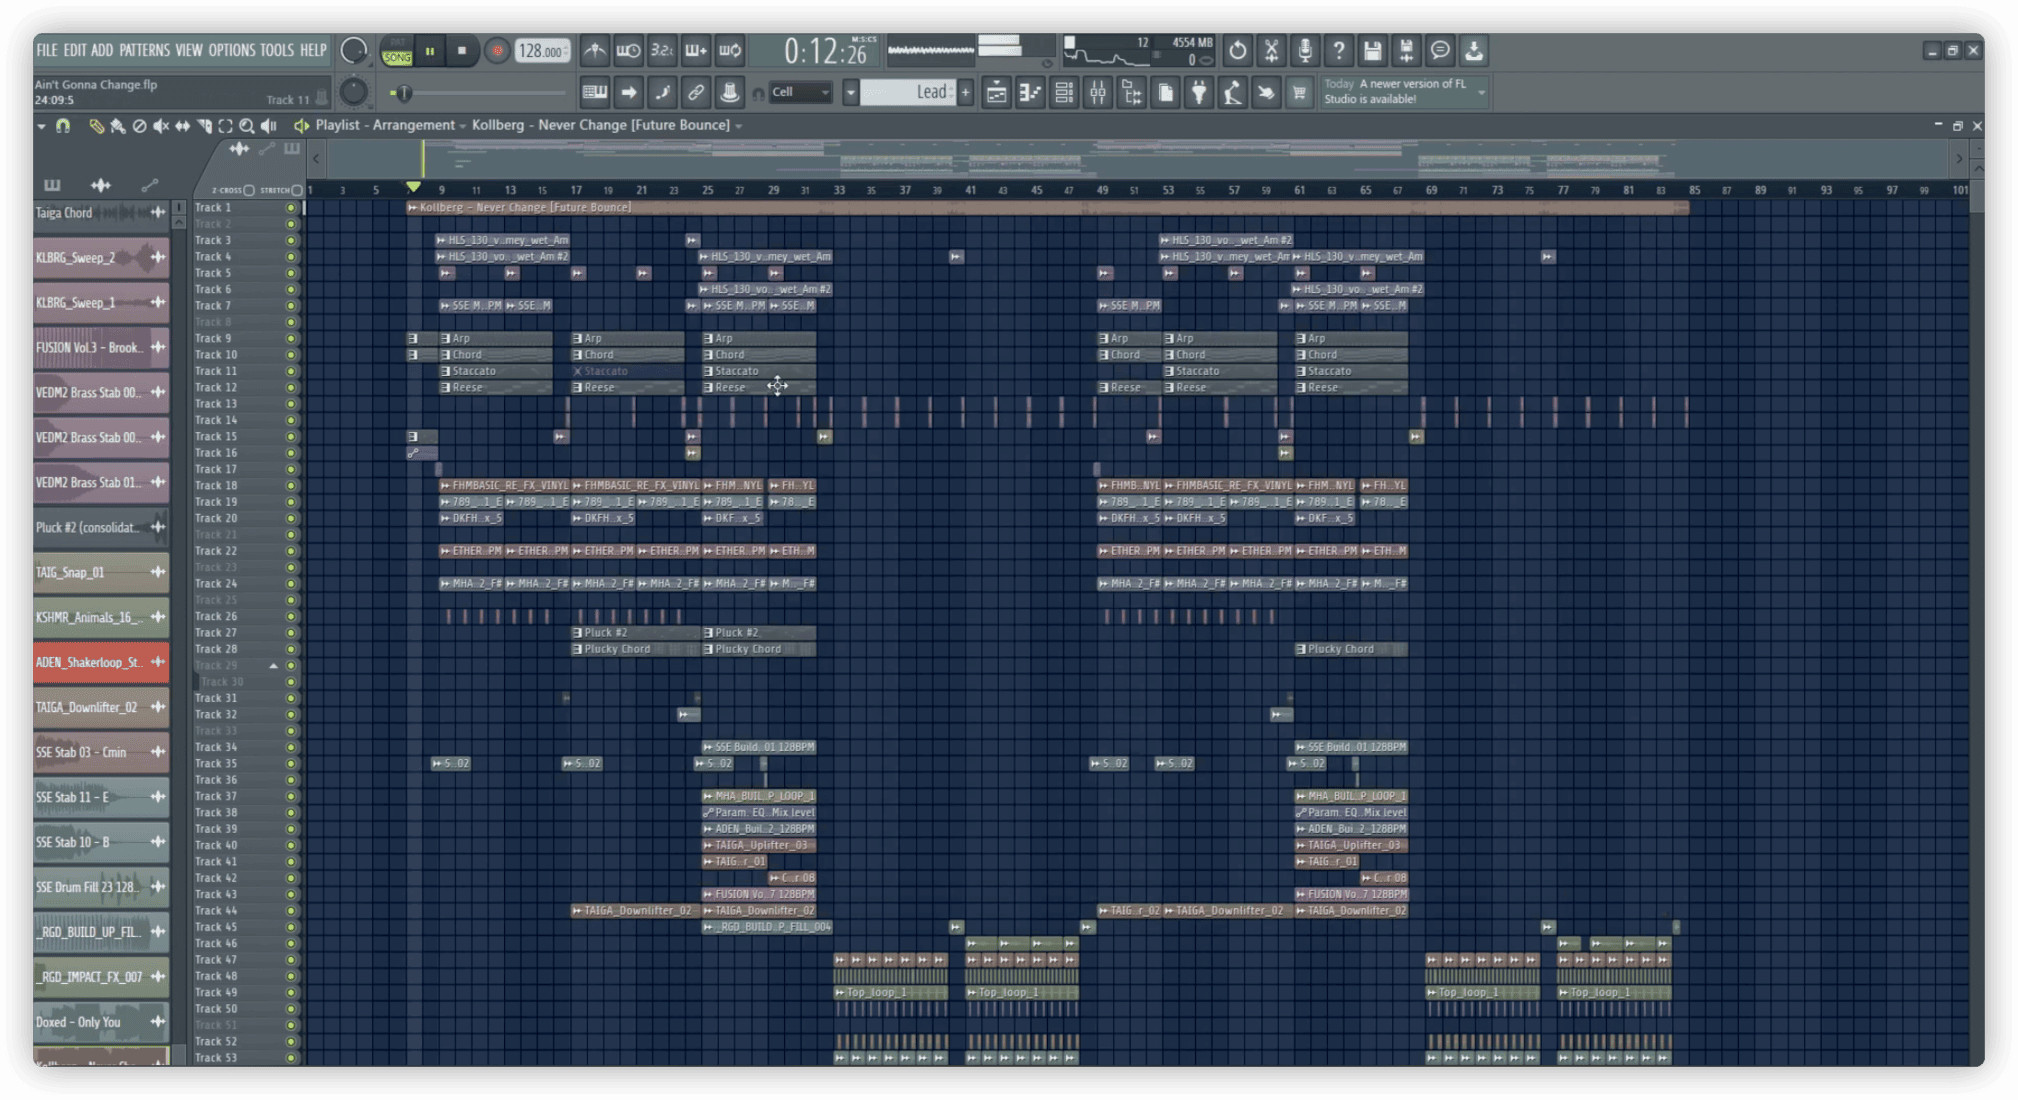Click the pause playback button
The image size is (2018, 1100).
click(430, 51)
